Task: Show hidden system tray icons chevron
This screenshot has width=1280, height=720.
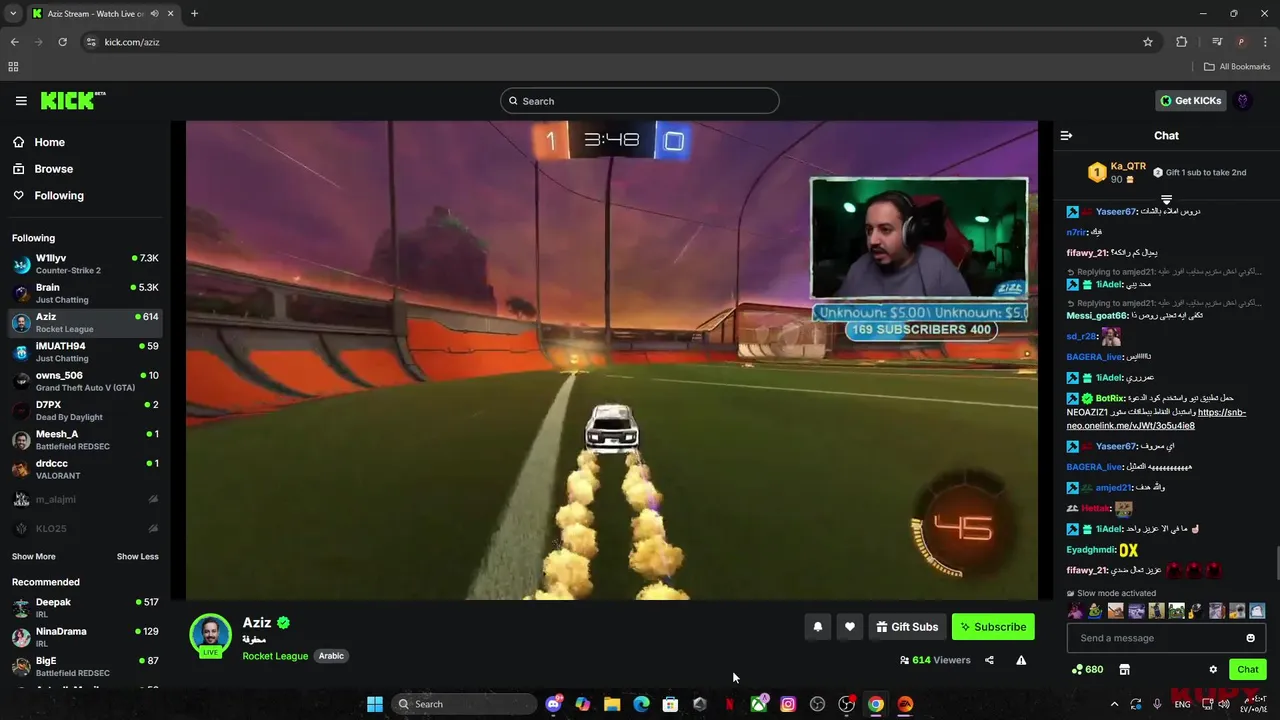Action: click(x=1114, y=704)
